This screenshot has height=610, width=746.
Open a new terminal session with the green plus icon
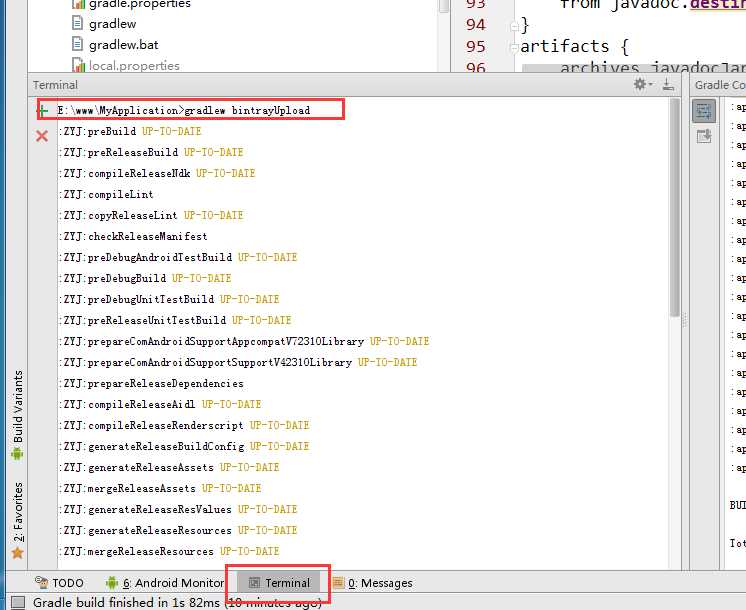point(42,110)
